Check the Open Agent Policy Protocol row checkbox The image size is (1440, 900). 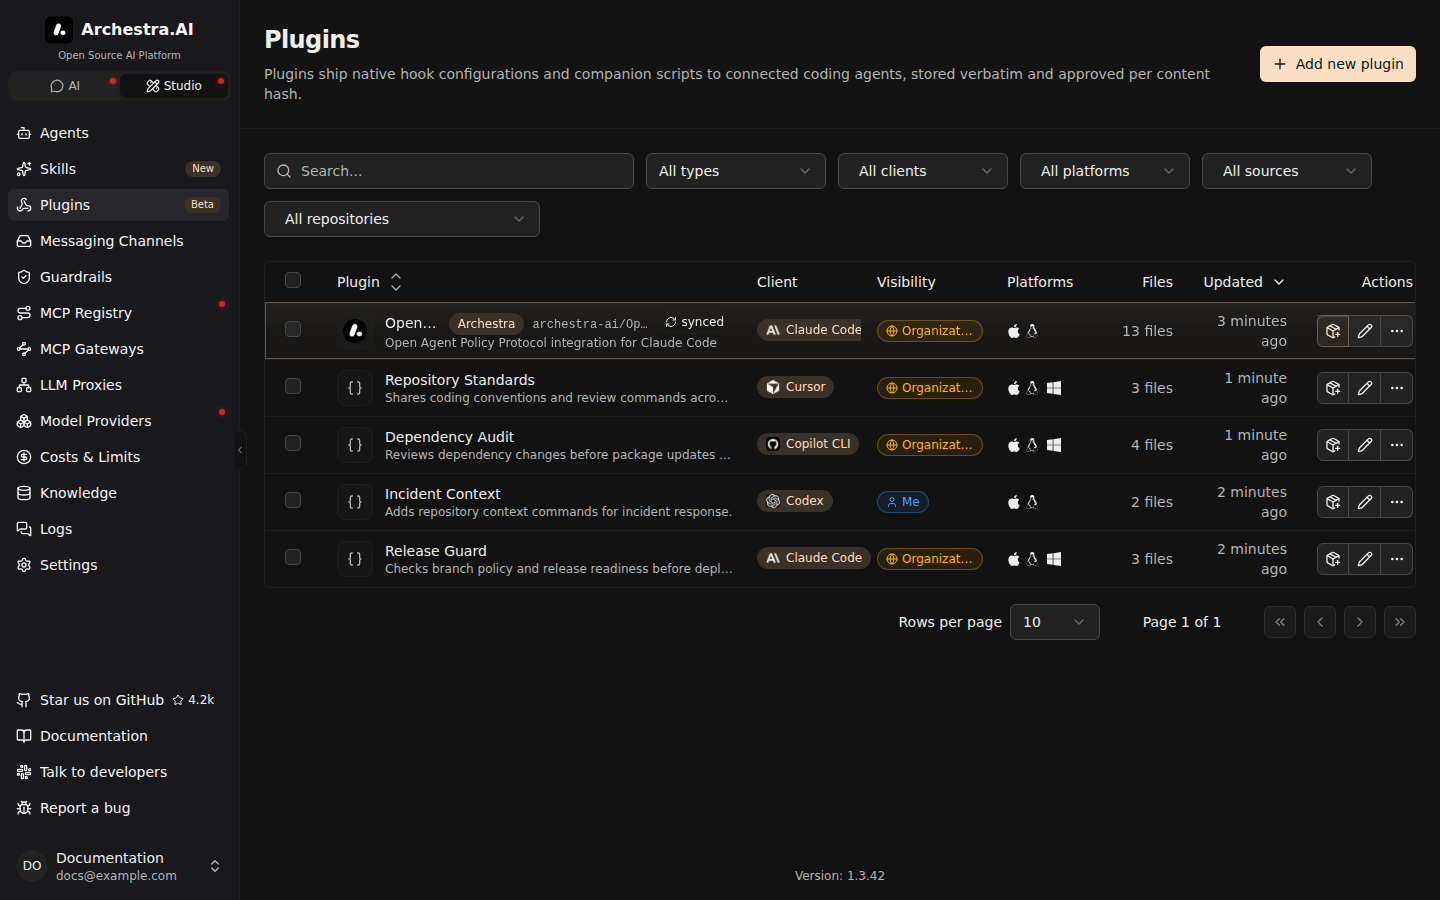(293, 329)
